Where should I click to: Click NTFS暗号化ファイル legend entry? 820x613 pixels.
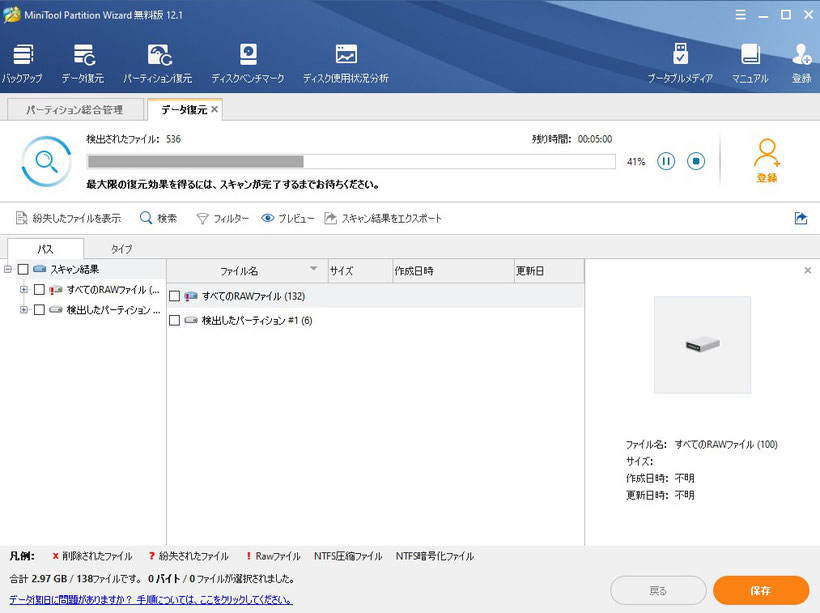click(x=435, y=556)
